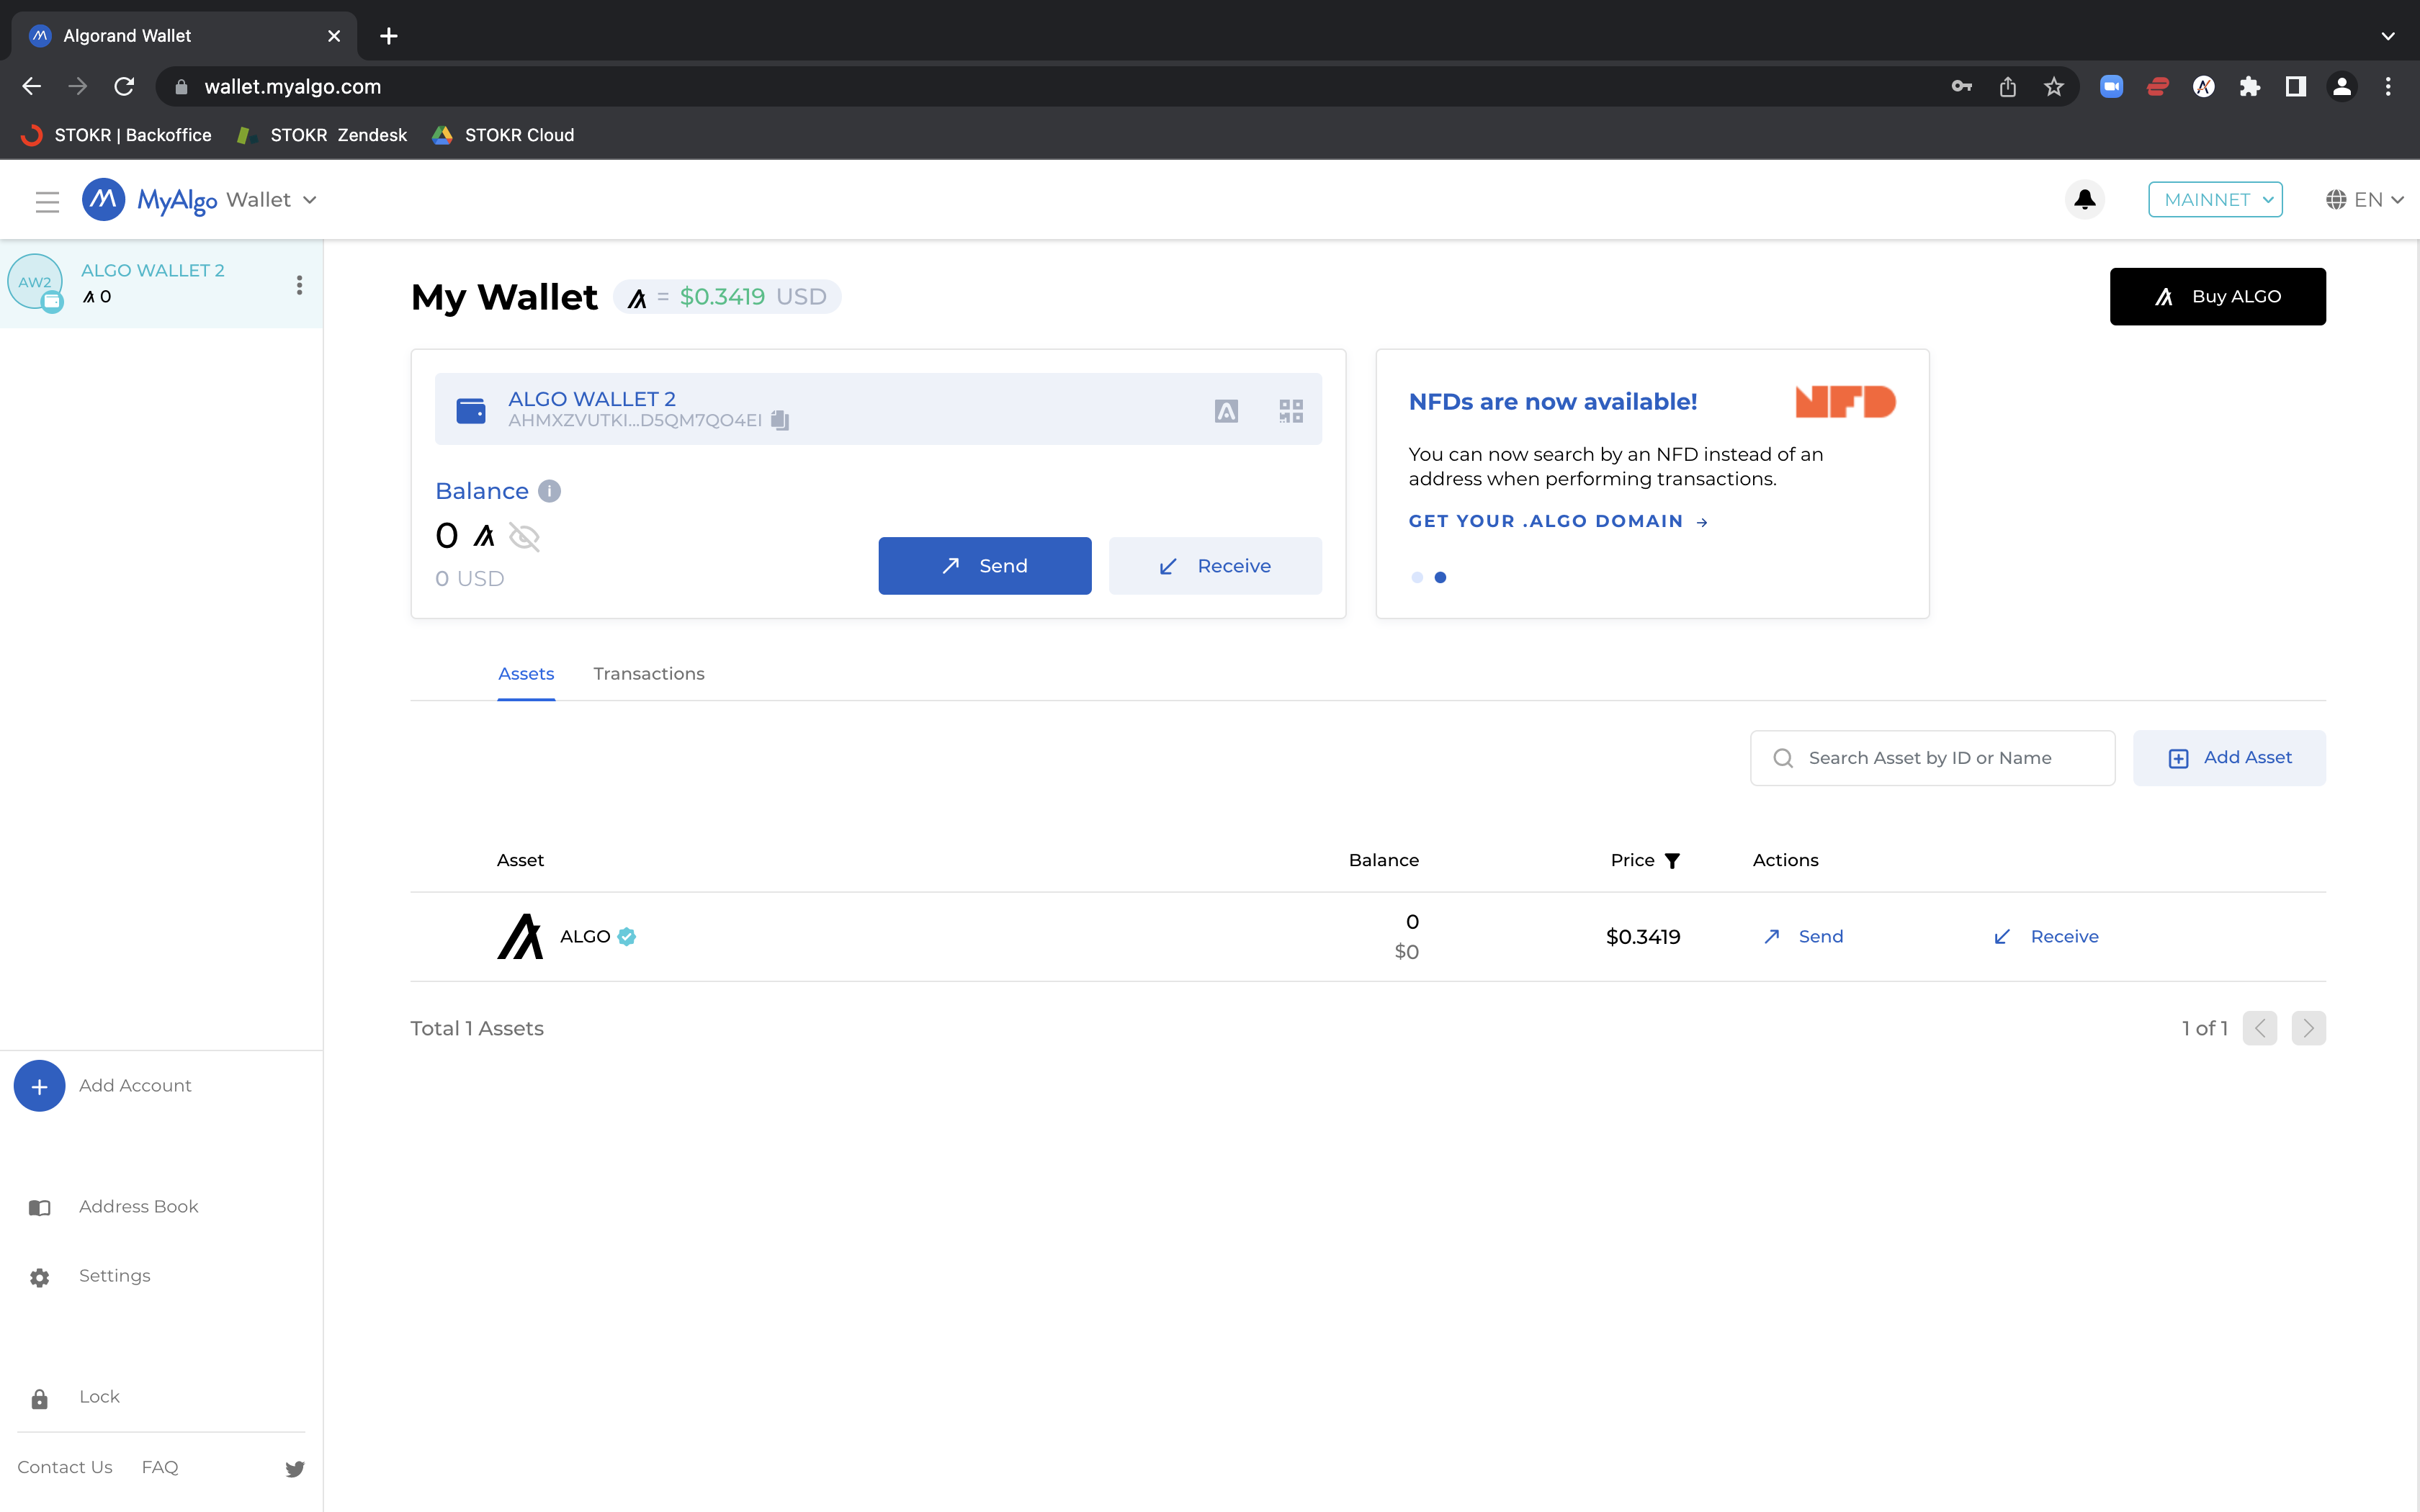Go back in the browser
Image resolution: width=2420 pixels, height=1512 pixels.
tap(32, 87)
